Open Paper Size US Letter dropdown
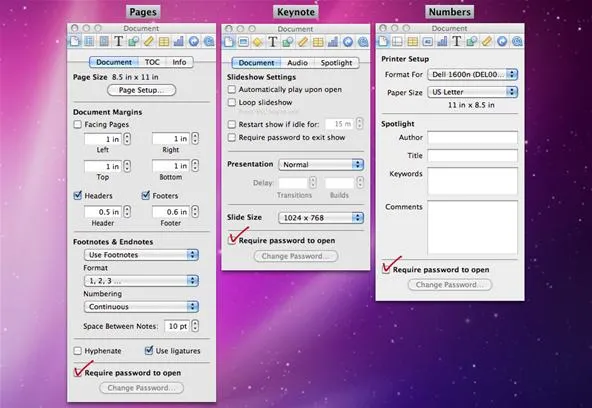The image size is (592, 408). (472, 92)
